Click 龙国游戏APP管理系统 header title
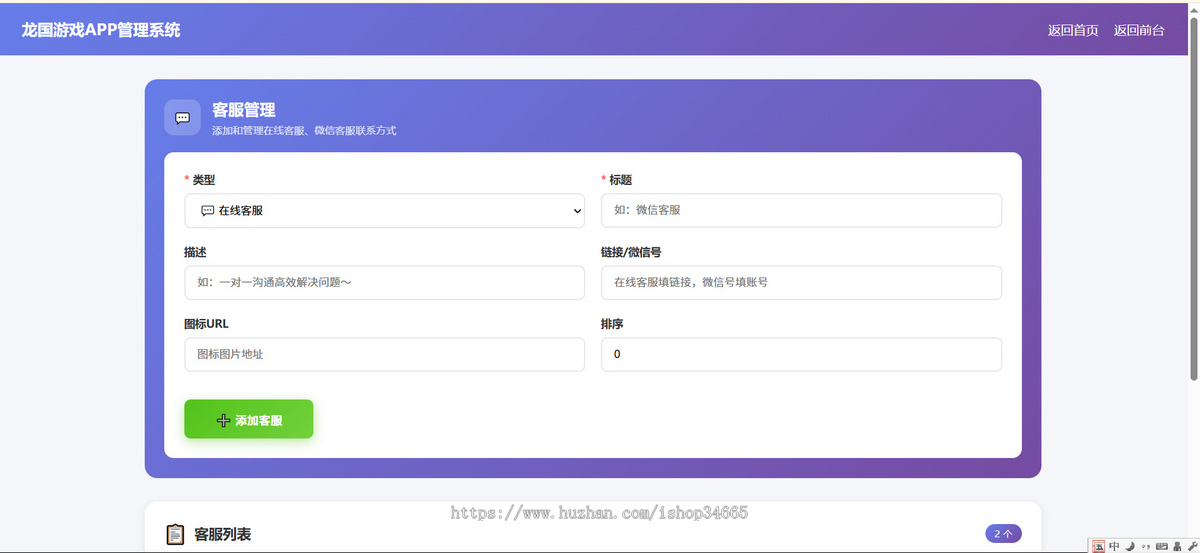 pyautogui.click(x=101, y=30)
